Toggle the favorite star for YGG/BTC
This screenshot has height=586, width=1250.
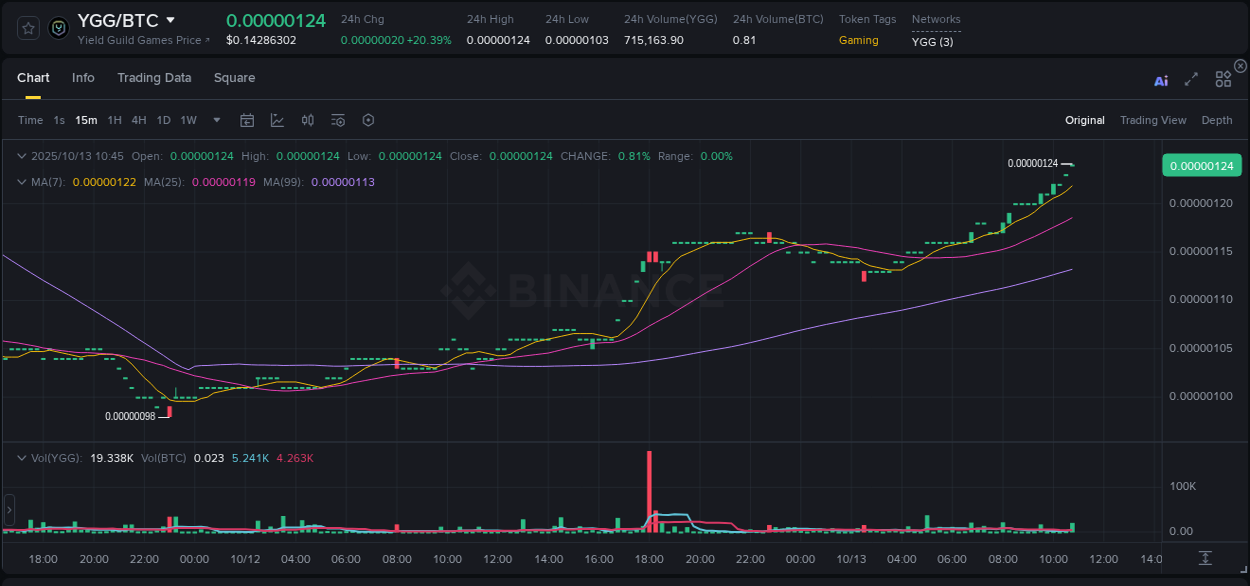pos(27,28)
